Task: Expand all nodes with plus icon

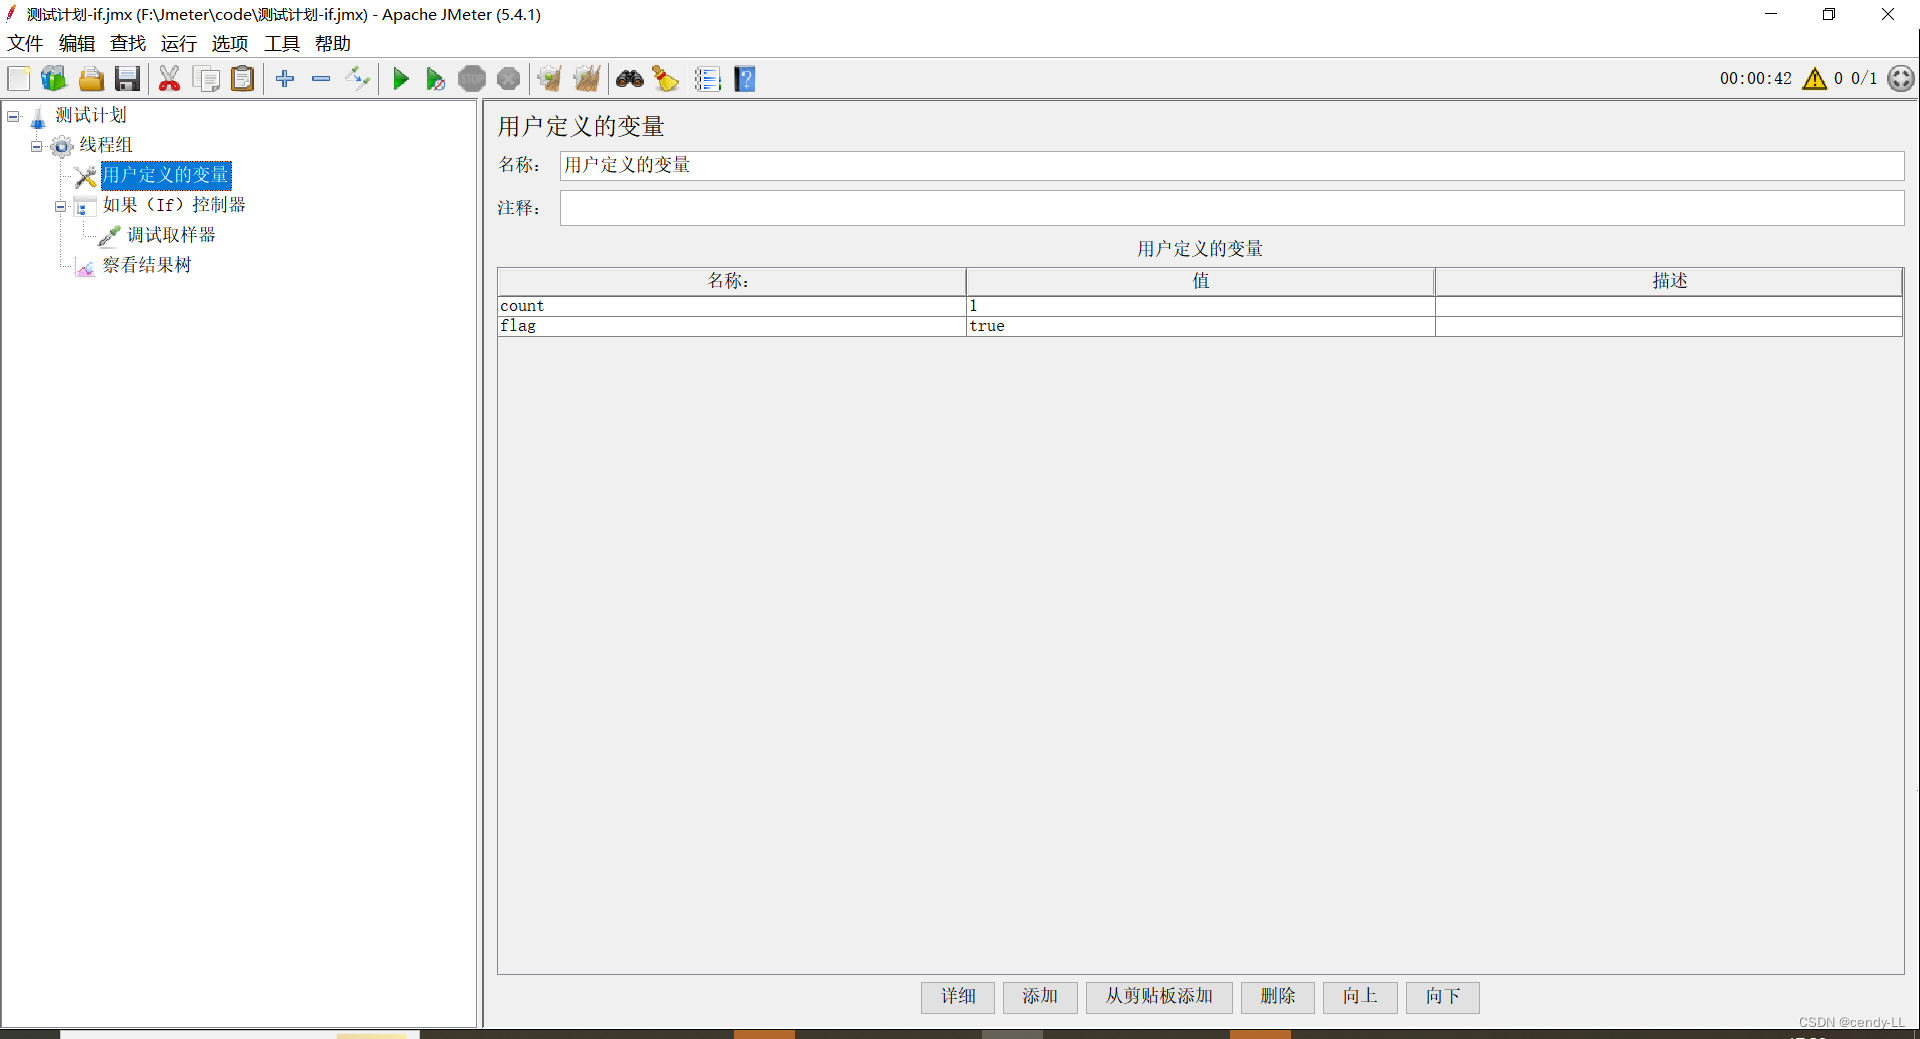Action: pos(285,79)
